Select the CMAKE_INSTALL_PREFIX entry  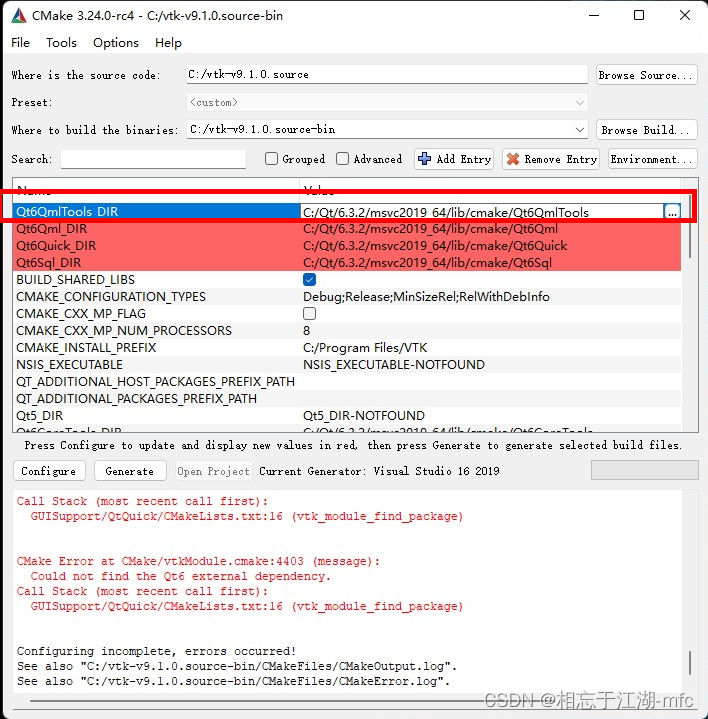(x=86, y=348)
